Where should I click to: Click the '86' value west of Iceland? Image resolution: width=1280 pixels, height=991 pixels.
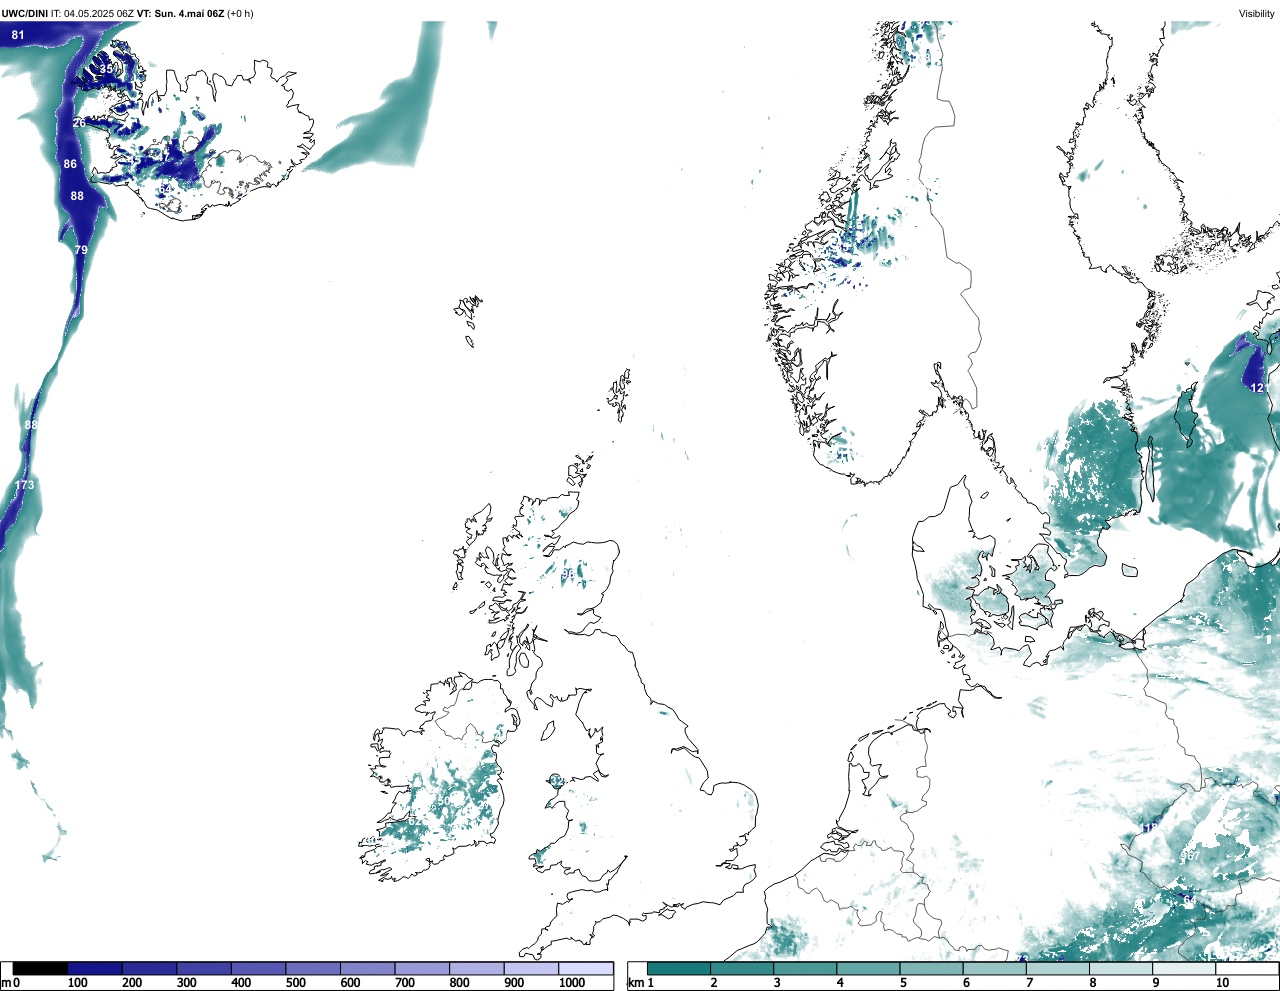click(x=70, y=164)
